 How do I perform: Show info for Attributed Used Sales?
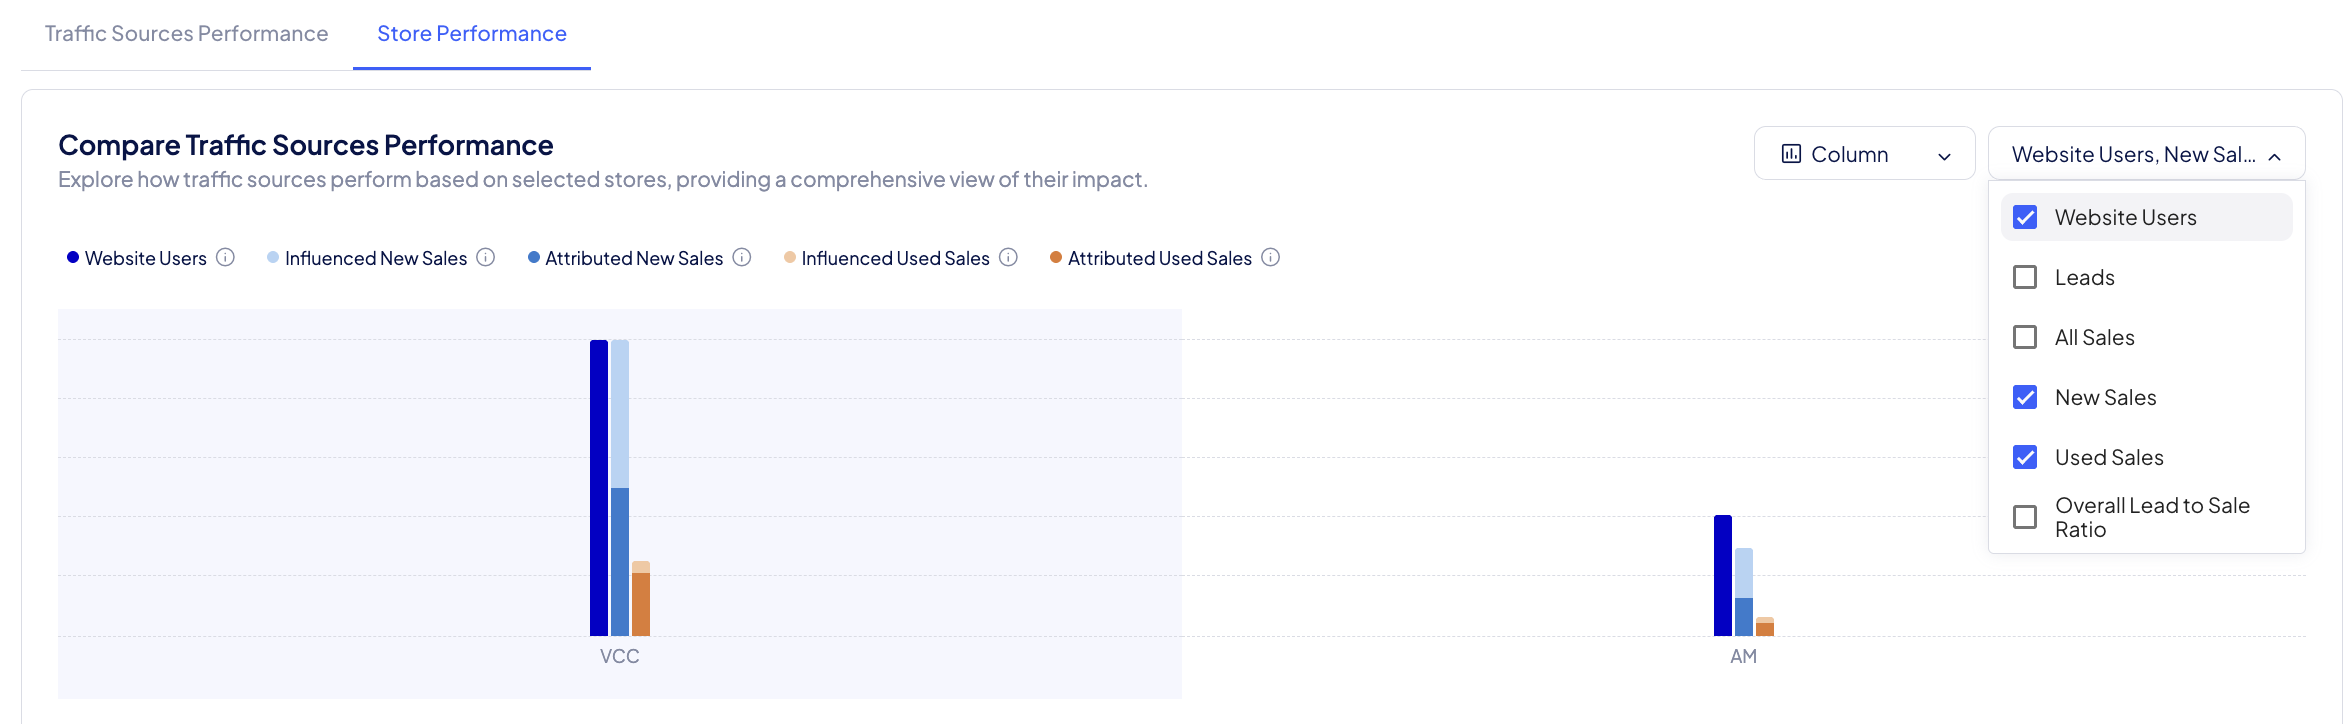1271,258
